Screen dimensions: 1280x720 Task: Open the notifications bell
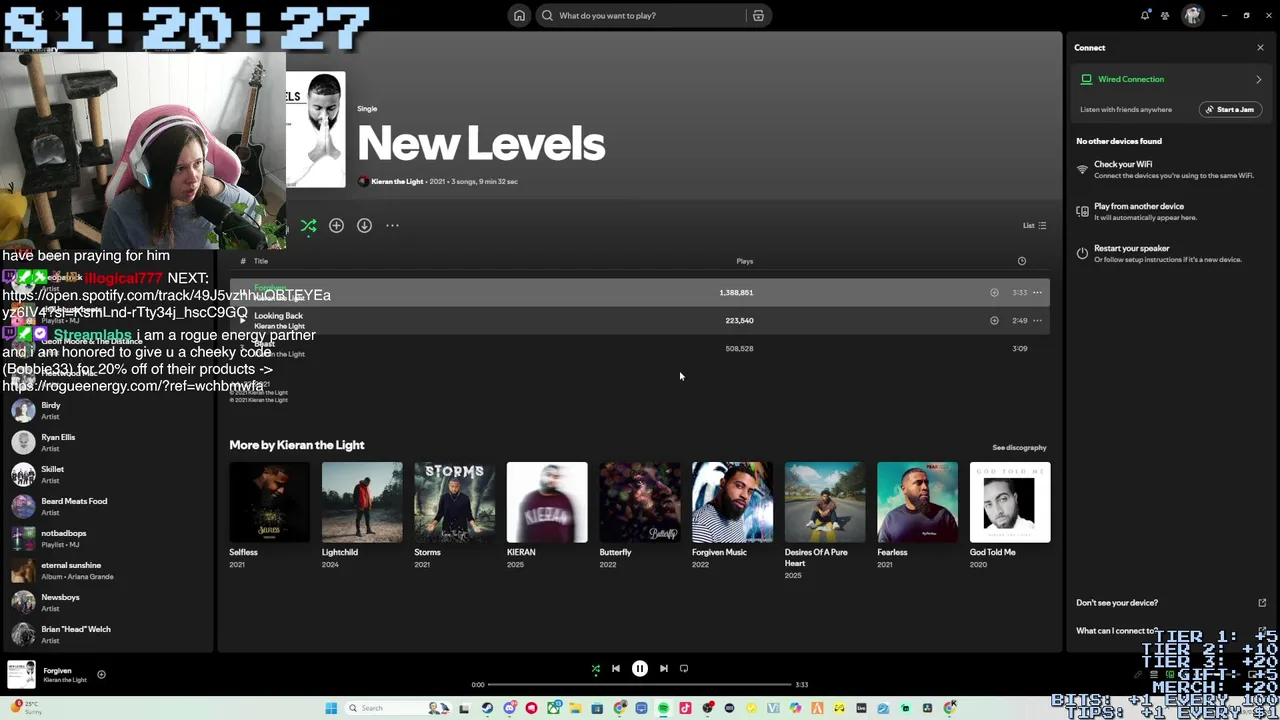1145,15
